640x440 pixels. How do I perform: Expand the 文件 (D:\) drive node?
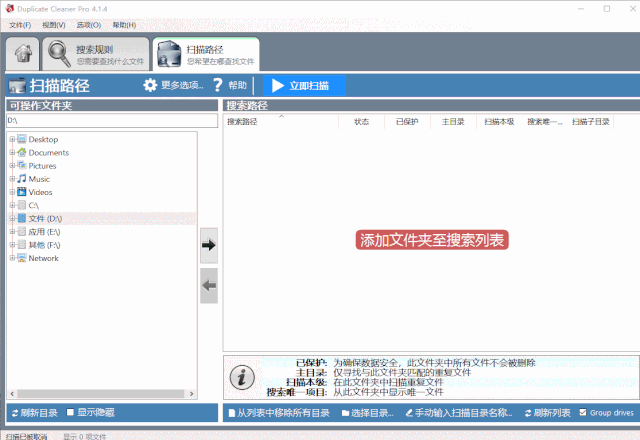12,218
